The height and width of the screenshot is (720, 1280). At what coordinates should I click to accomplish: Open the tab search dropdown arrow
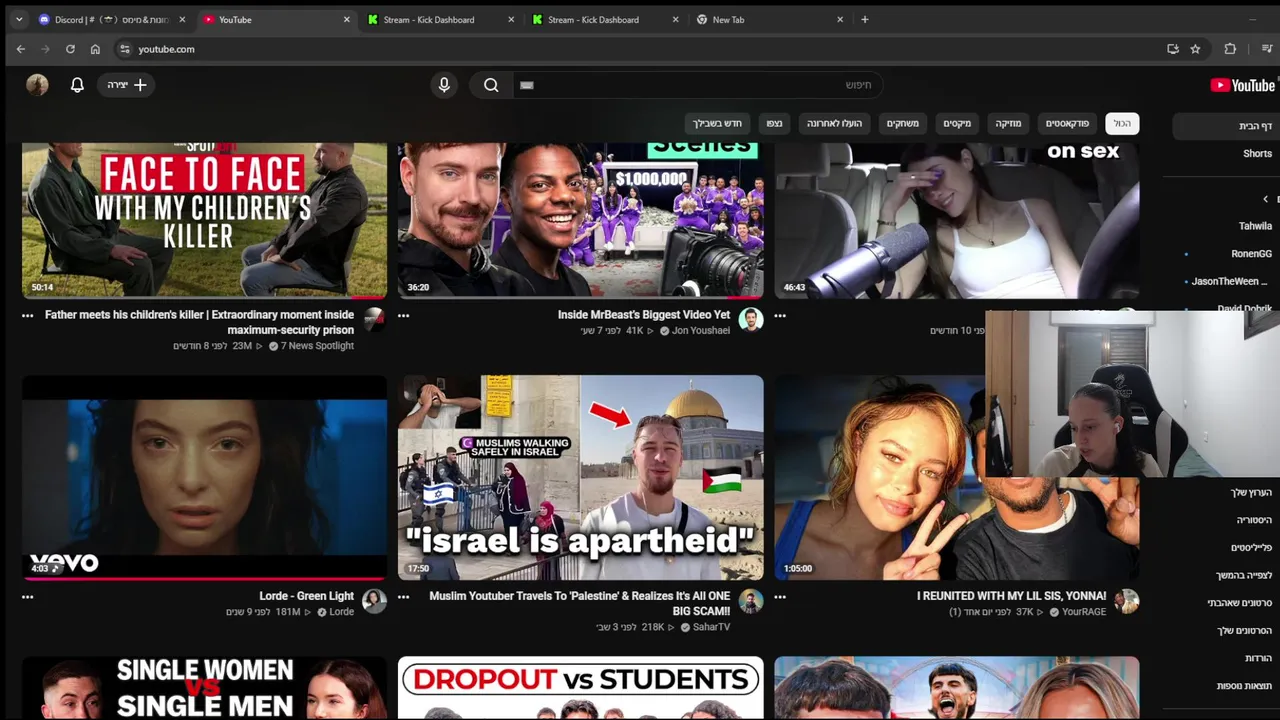click(x=18, y=19)
